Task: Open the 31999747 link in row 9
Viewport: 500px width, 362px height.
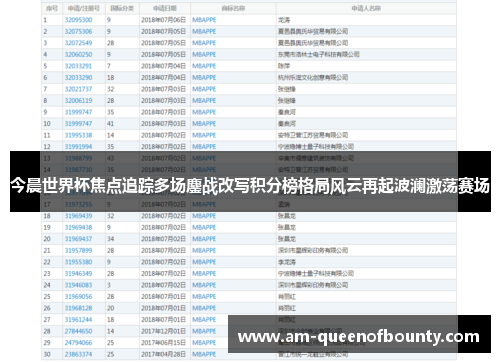Action: click(78, 112)
